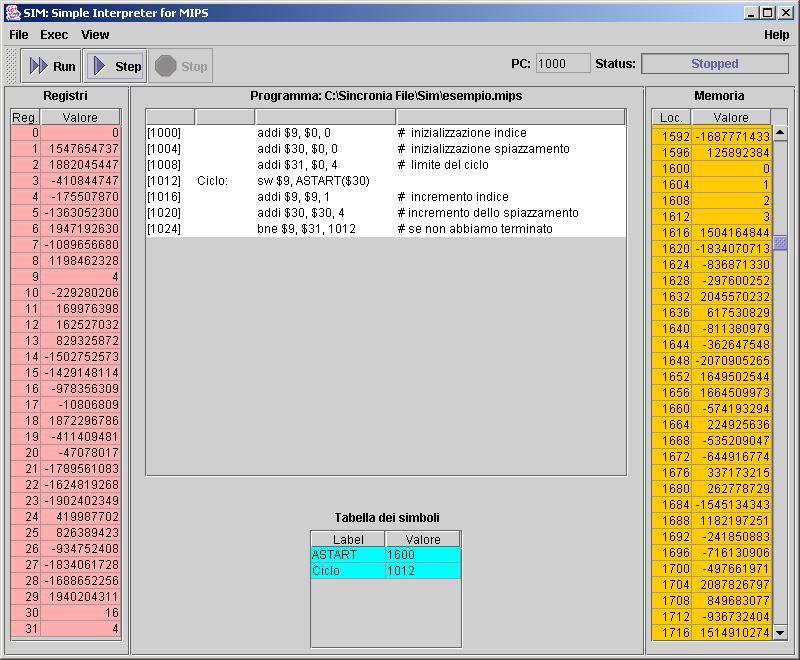Screen dimensions: 800x660
Task: Open the Exec menu
Action: click(54, 35)
